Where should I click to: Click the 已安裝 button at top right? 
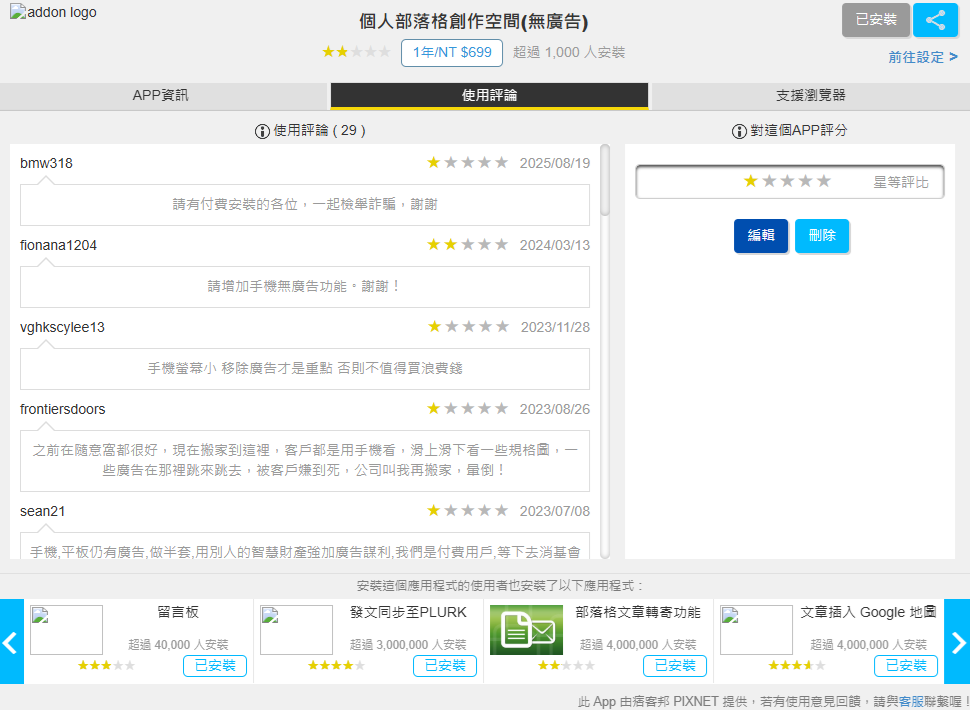pos(876,20)
